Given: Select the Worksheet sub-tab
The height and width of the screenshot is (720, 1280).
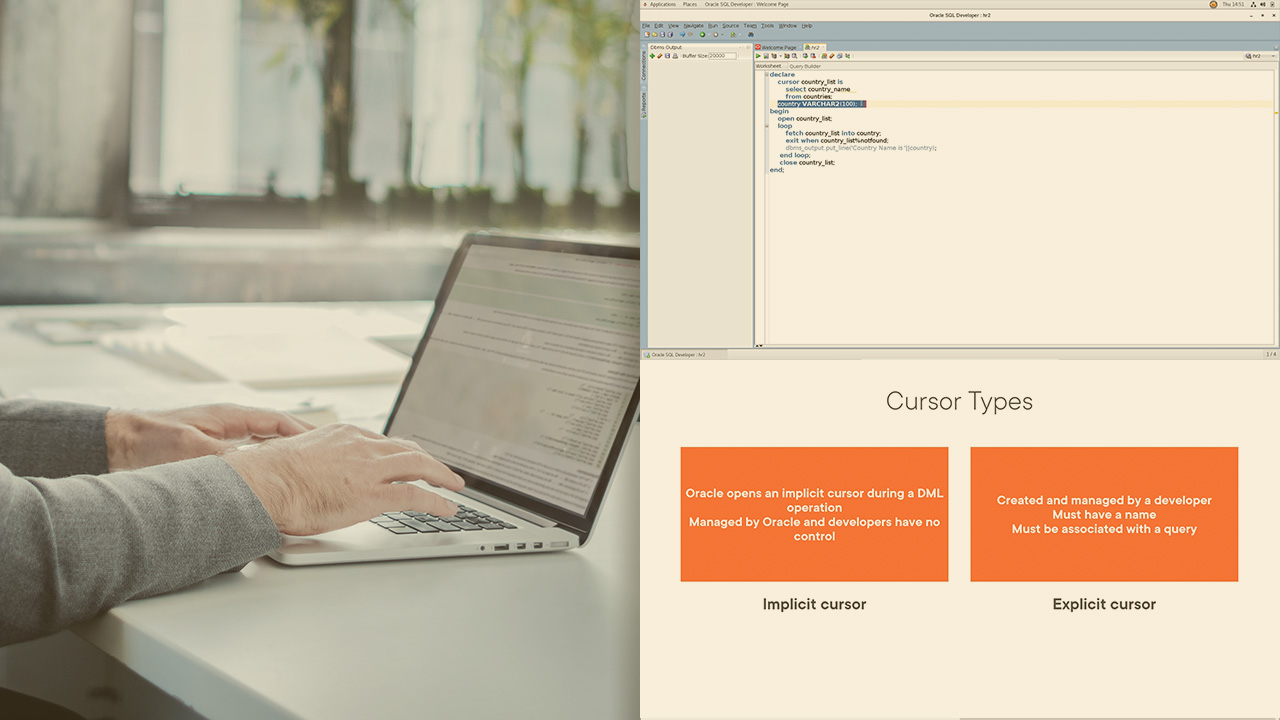Looking at the screenshot, I should [x=768, y=66].
